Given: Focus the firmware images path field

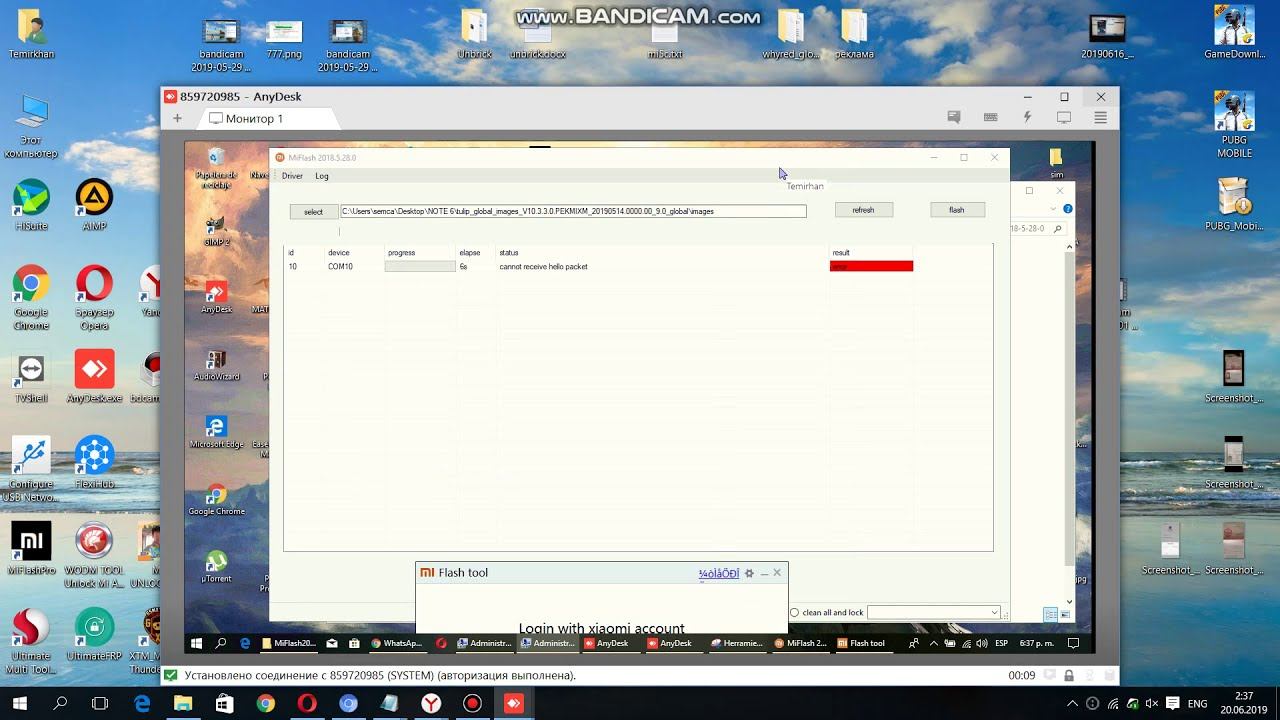Looking at the screenshot, I should click(573, 211).
